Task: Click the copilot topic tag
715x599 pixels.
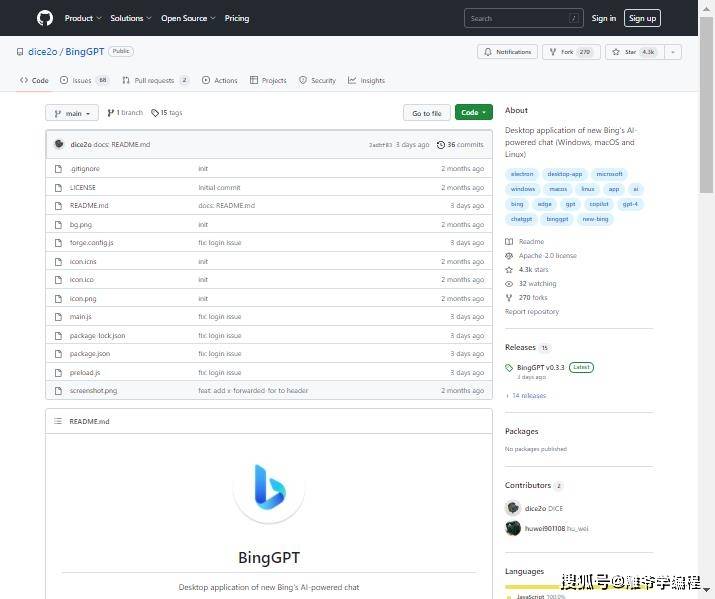Action: tap(599, 204)
